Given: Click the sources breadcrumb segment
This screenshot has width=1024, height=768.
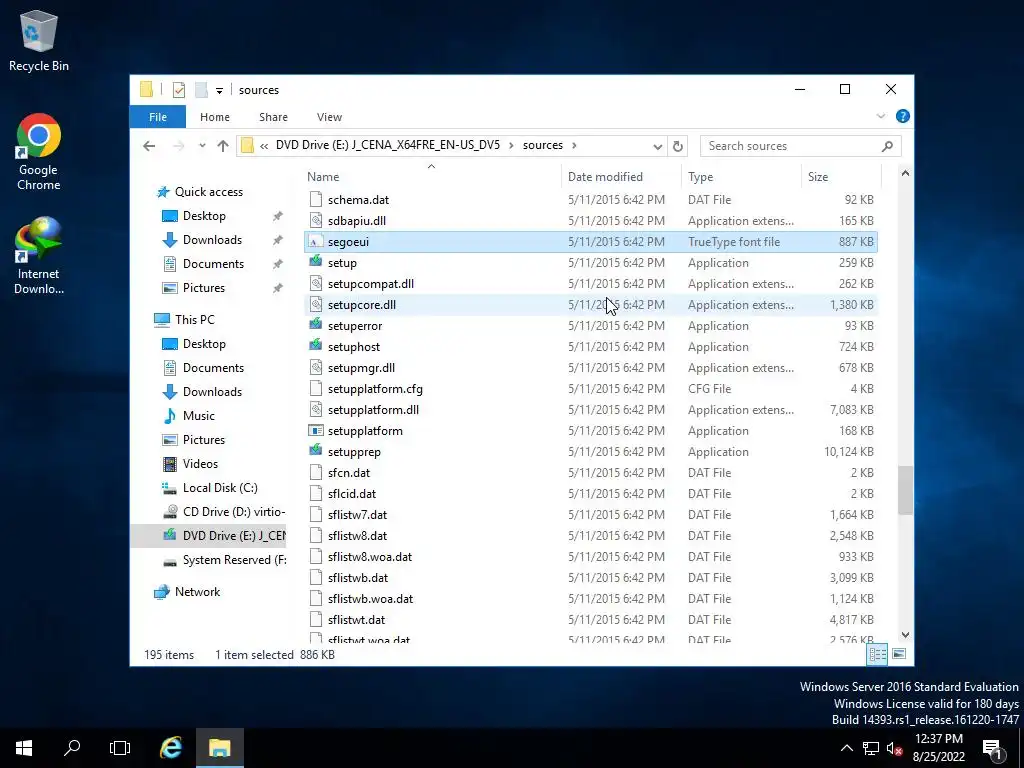Looking at the screenshot, I should coord(543,145).
